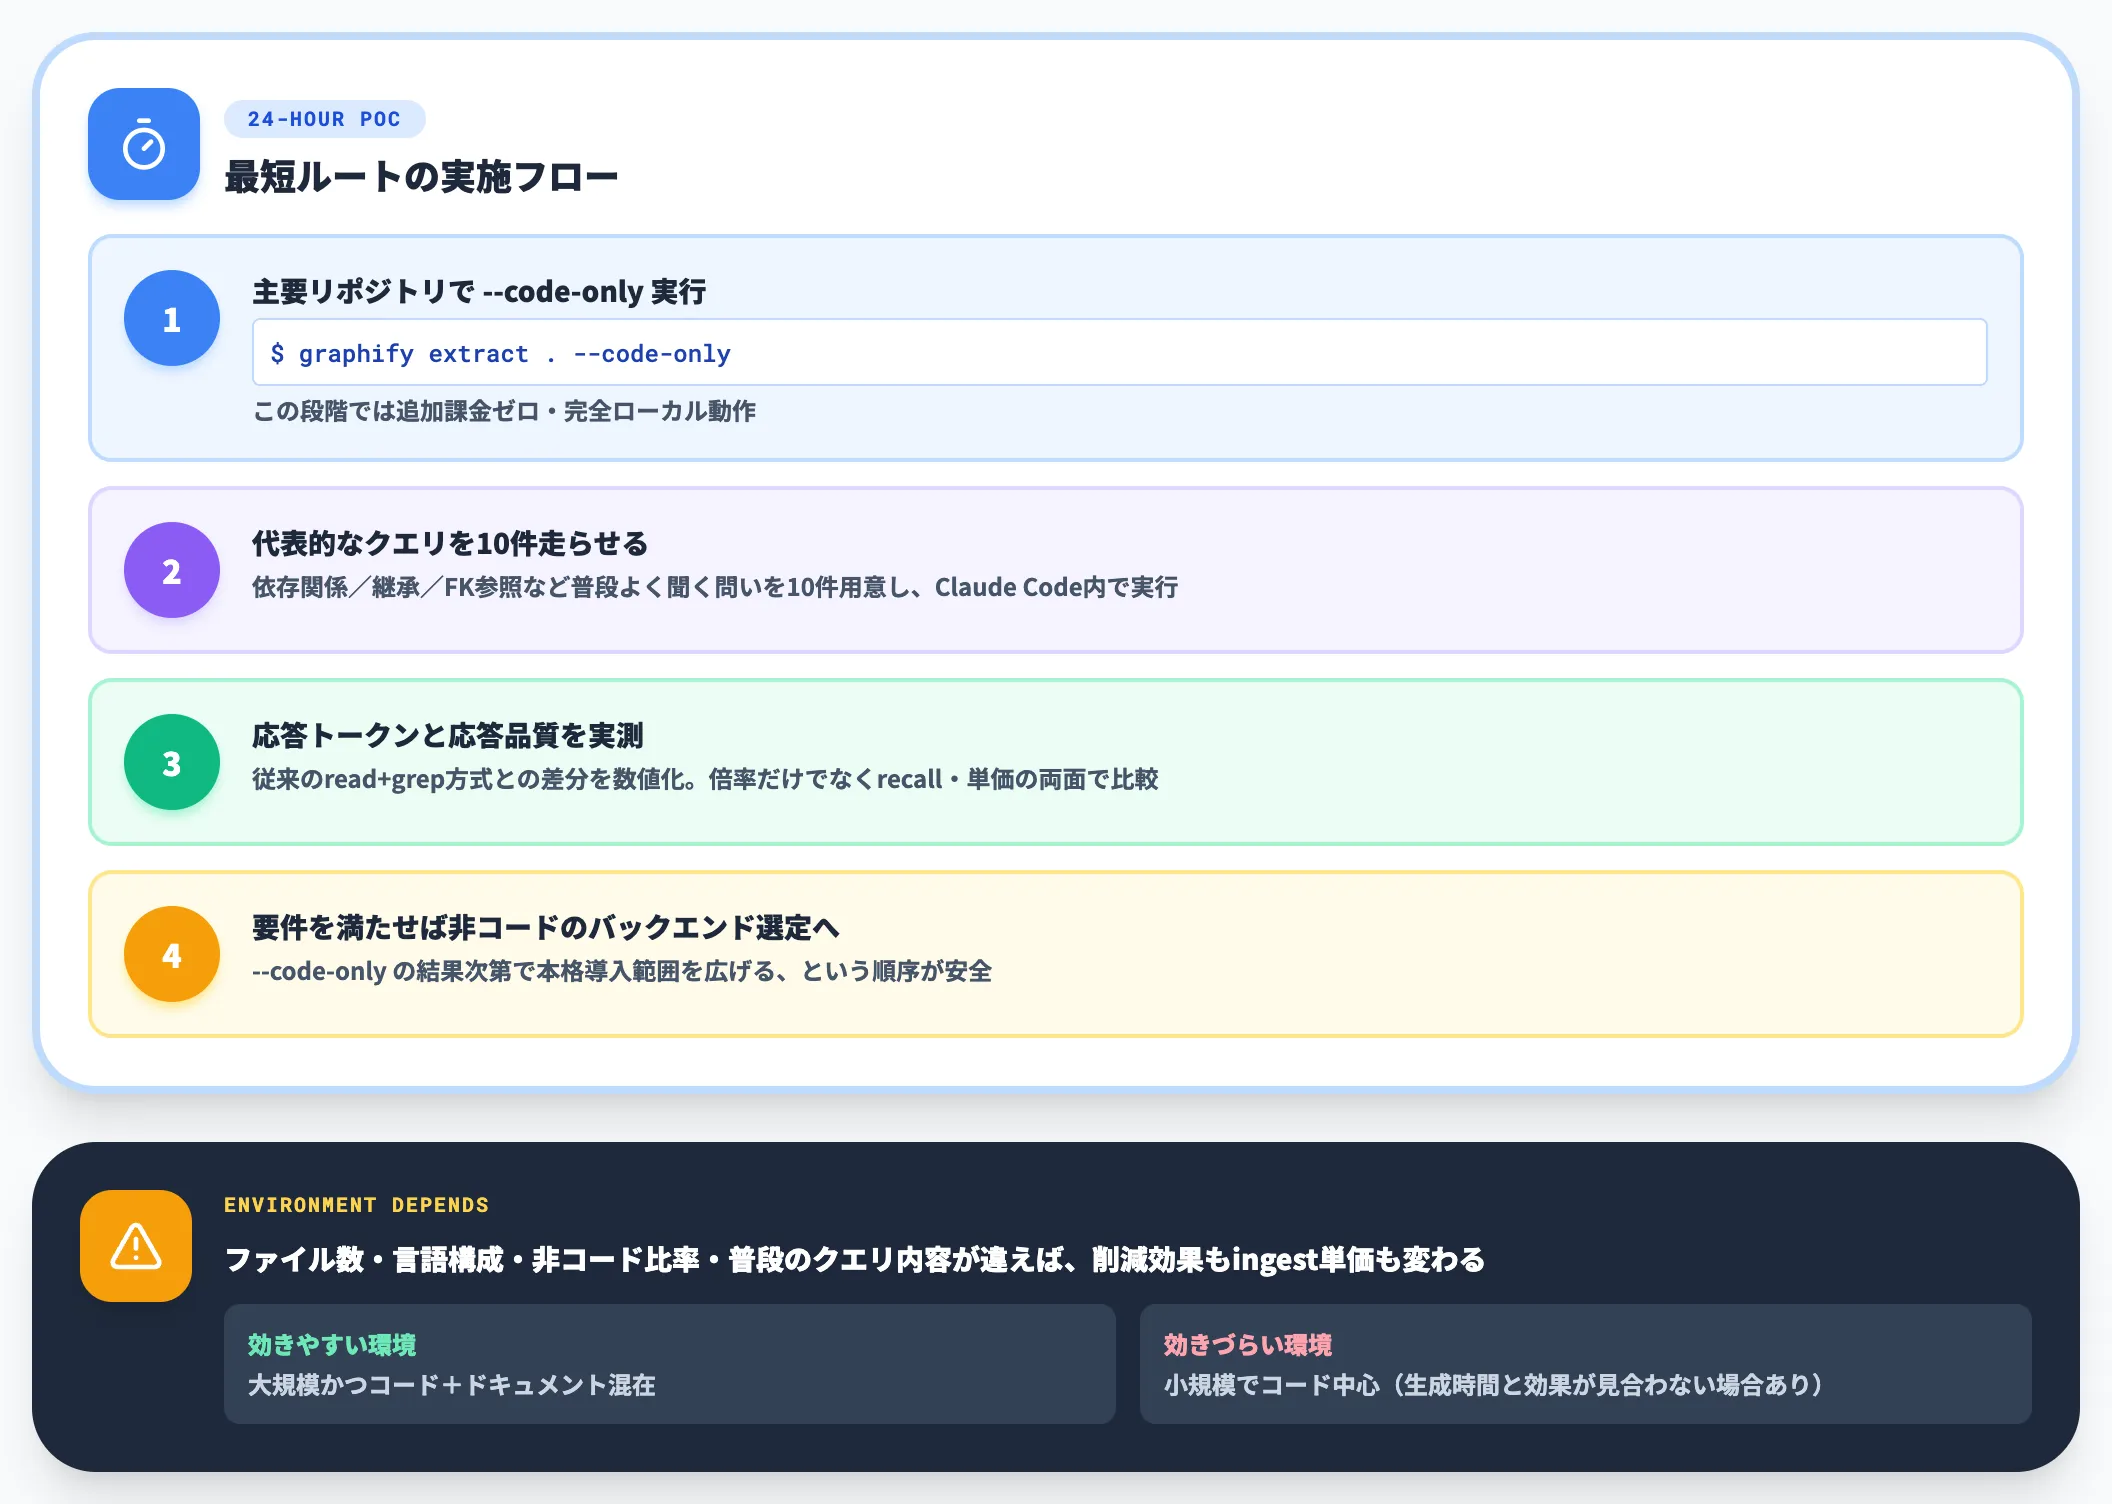
Task: Click the description mentioning Claude Code内で実行
Action: point(715,587)
